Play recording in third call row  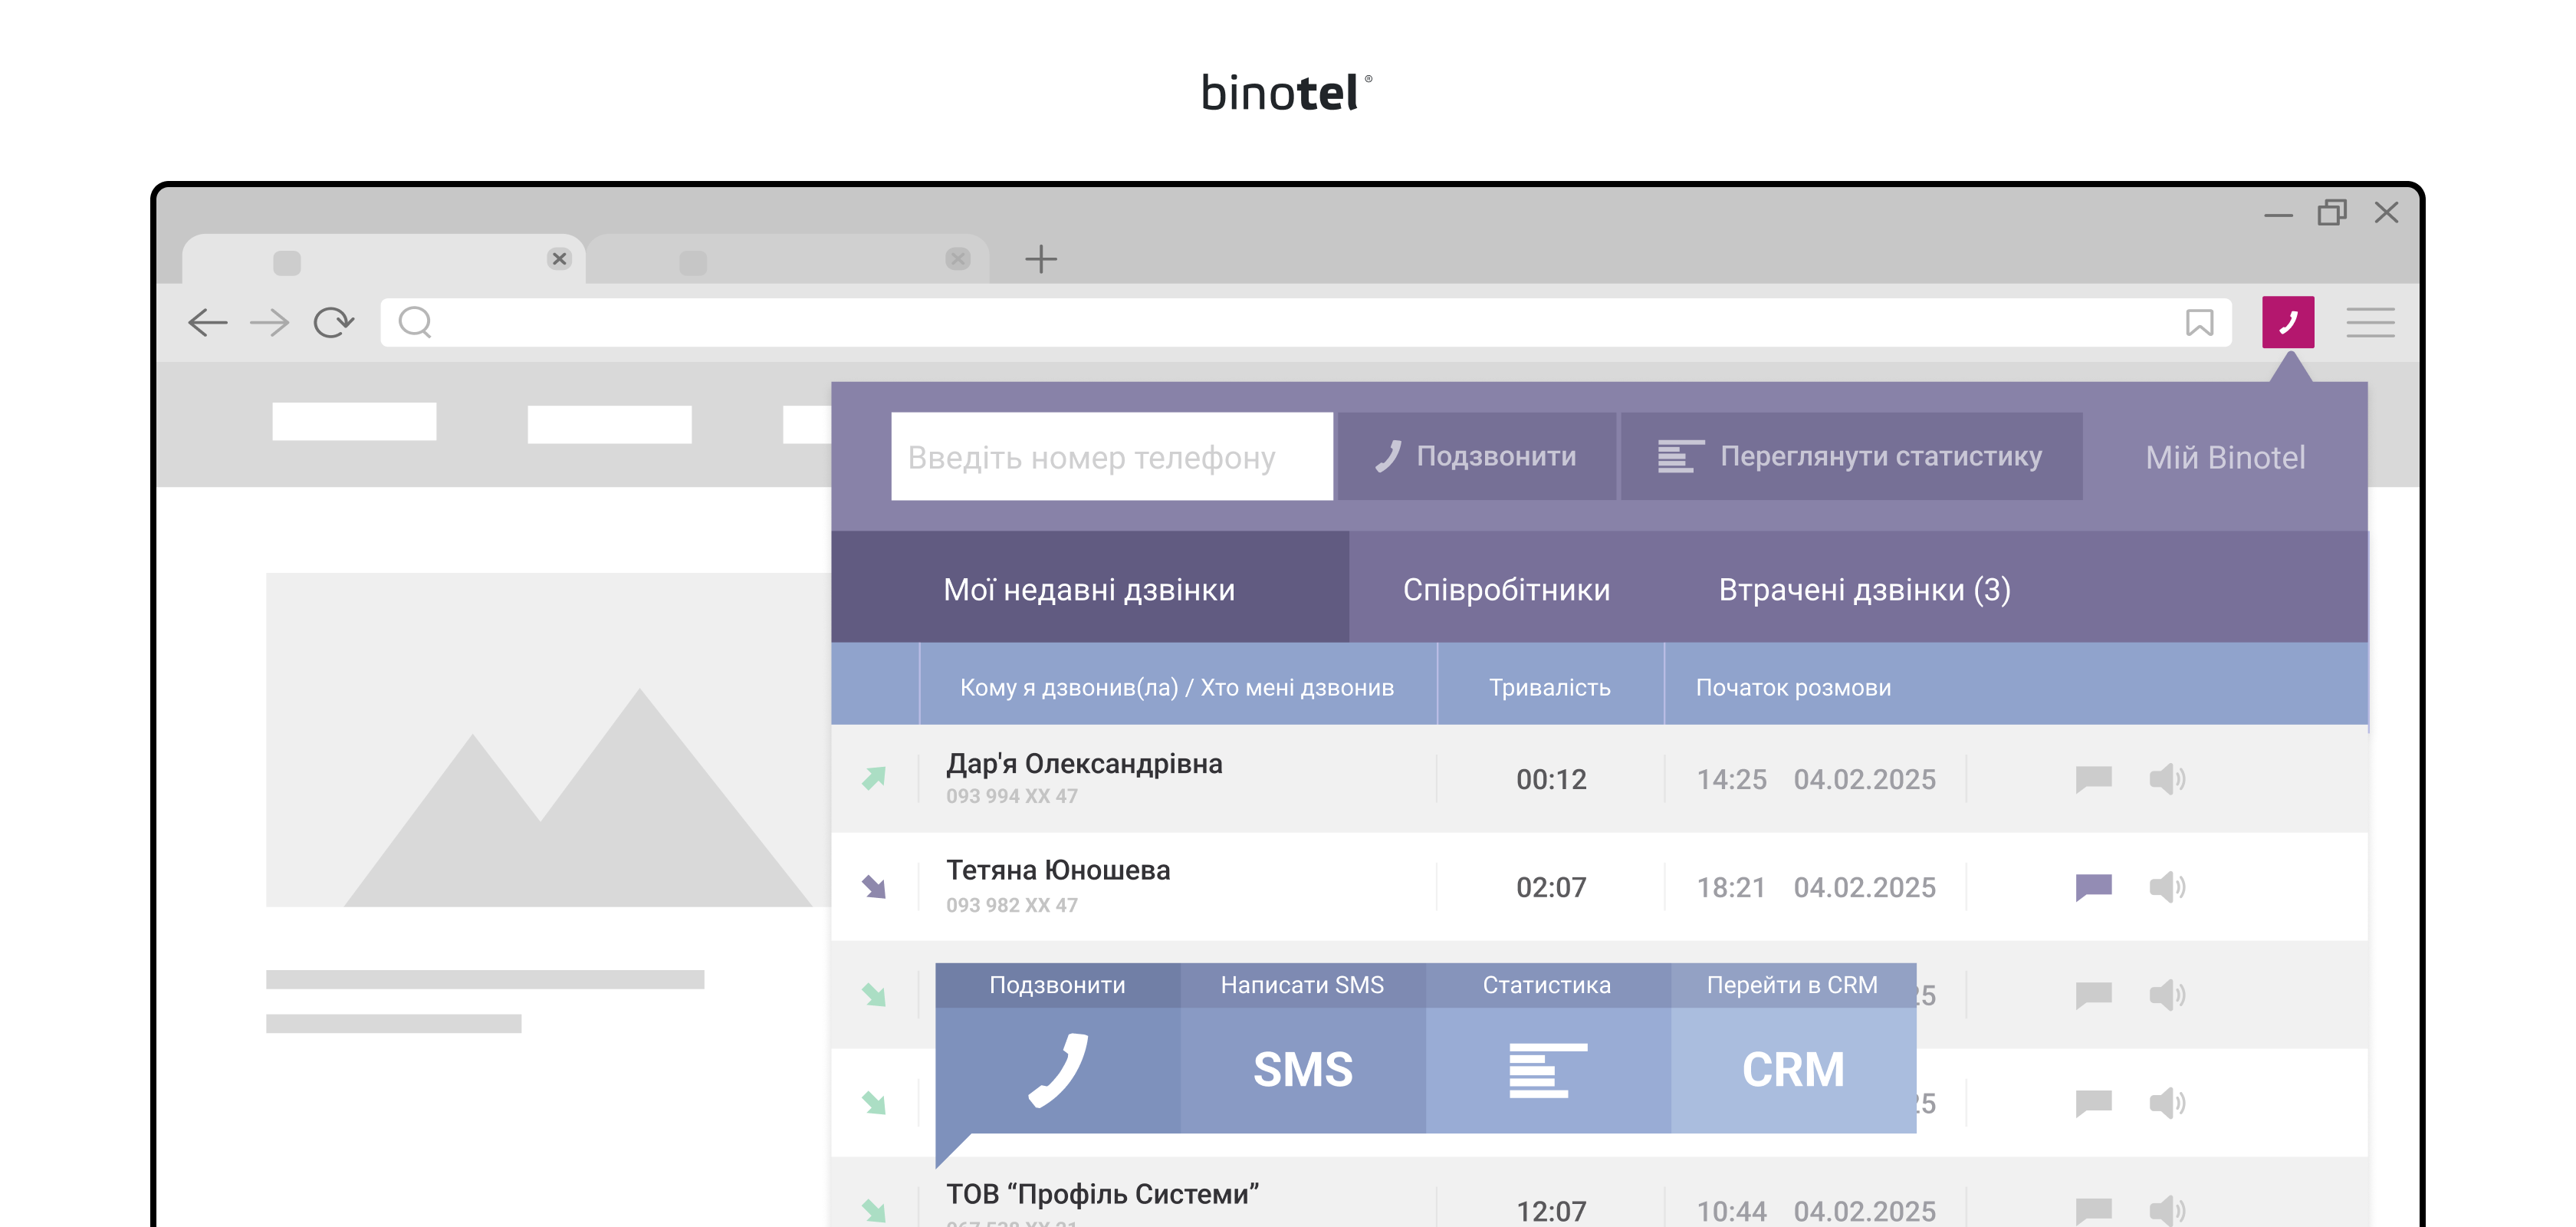click(2167, 994)
